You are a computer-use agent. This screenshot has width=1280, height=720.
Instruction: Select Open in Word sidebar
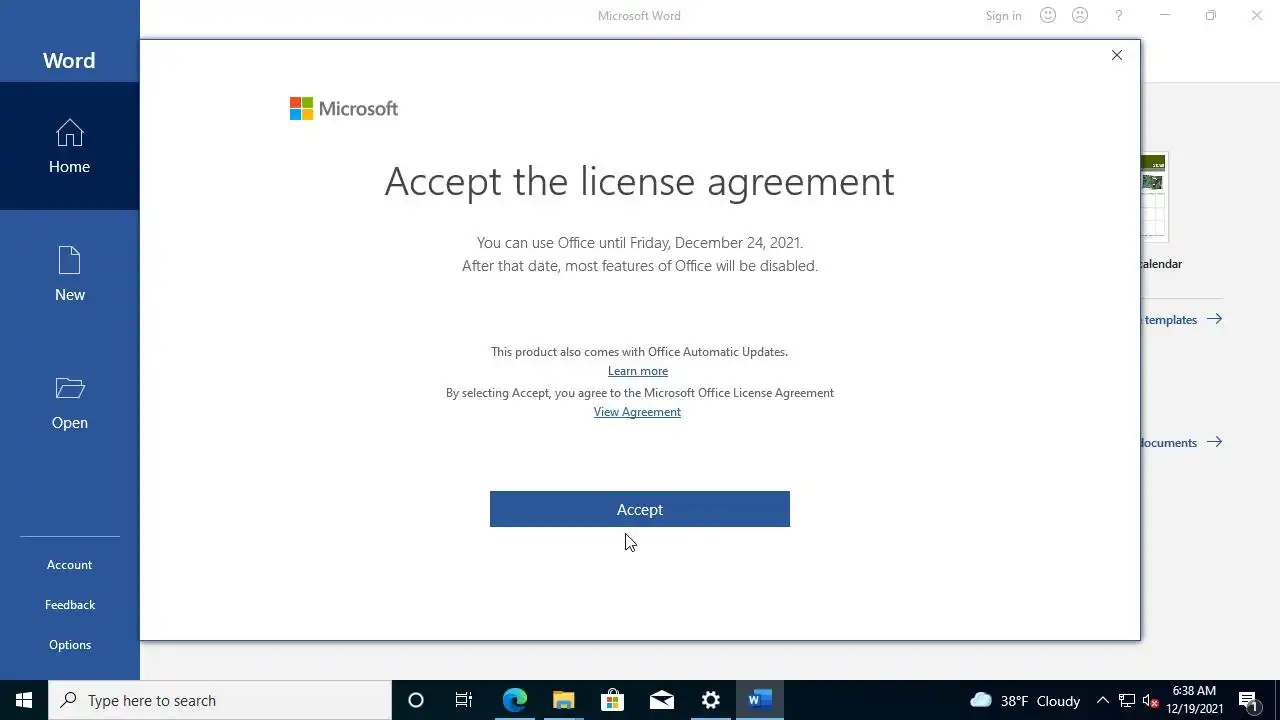click(x=70, y=402)
